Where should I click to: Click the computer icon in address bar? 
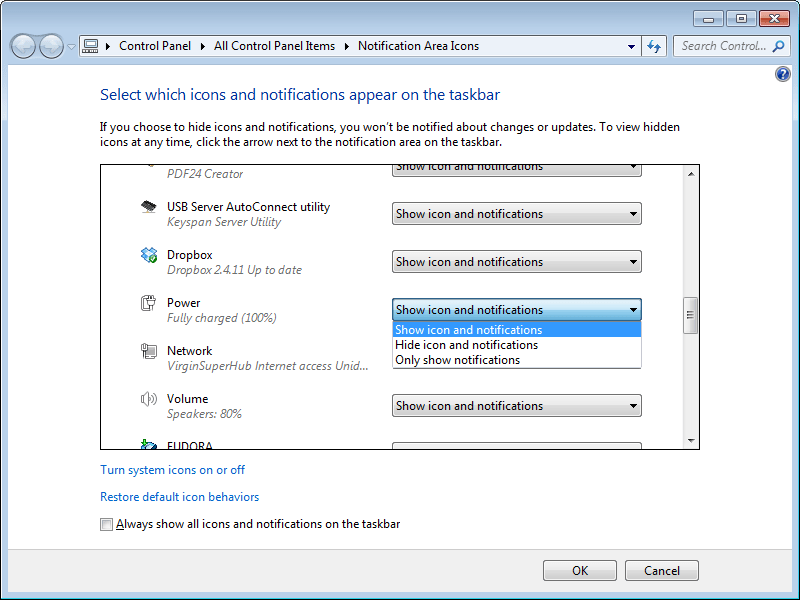point(90,46)
